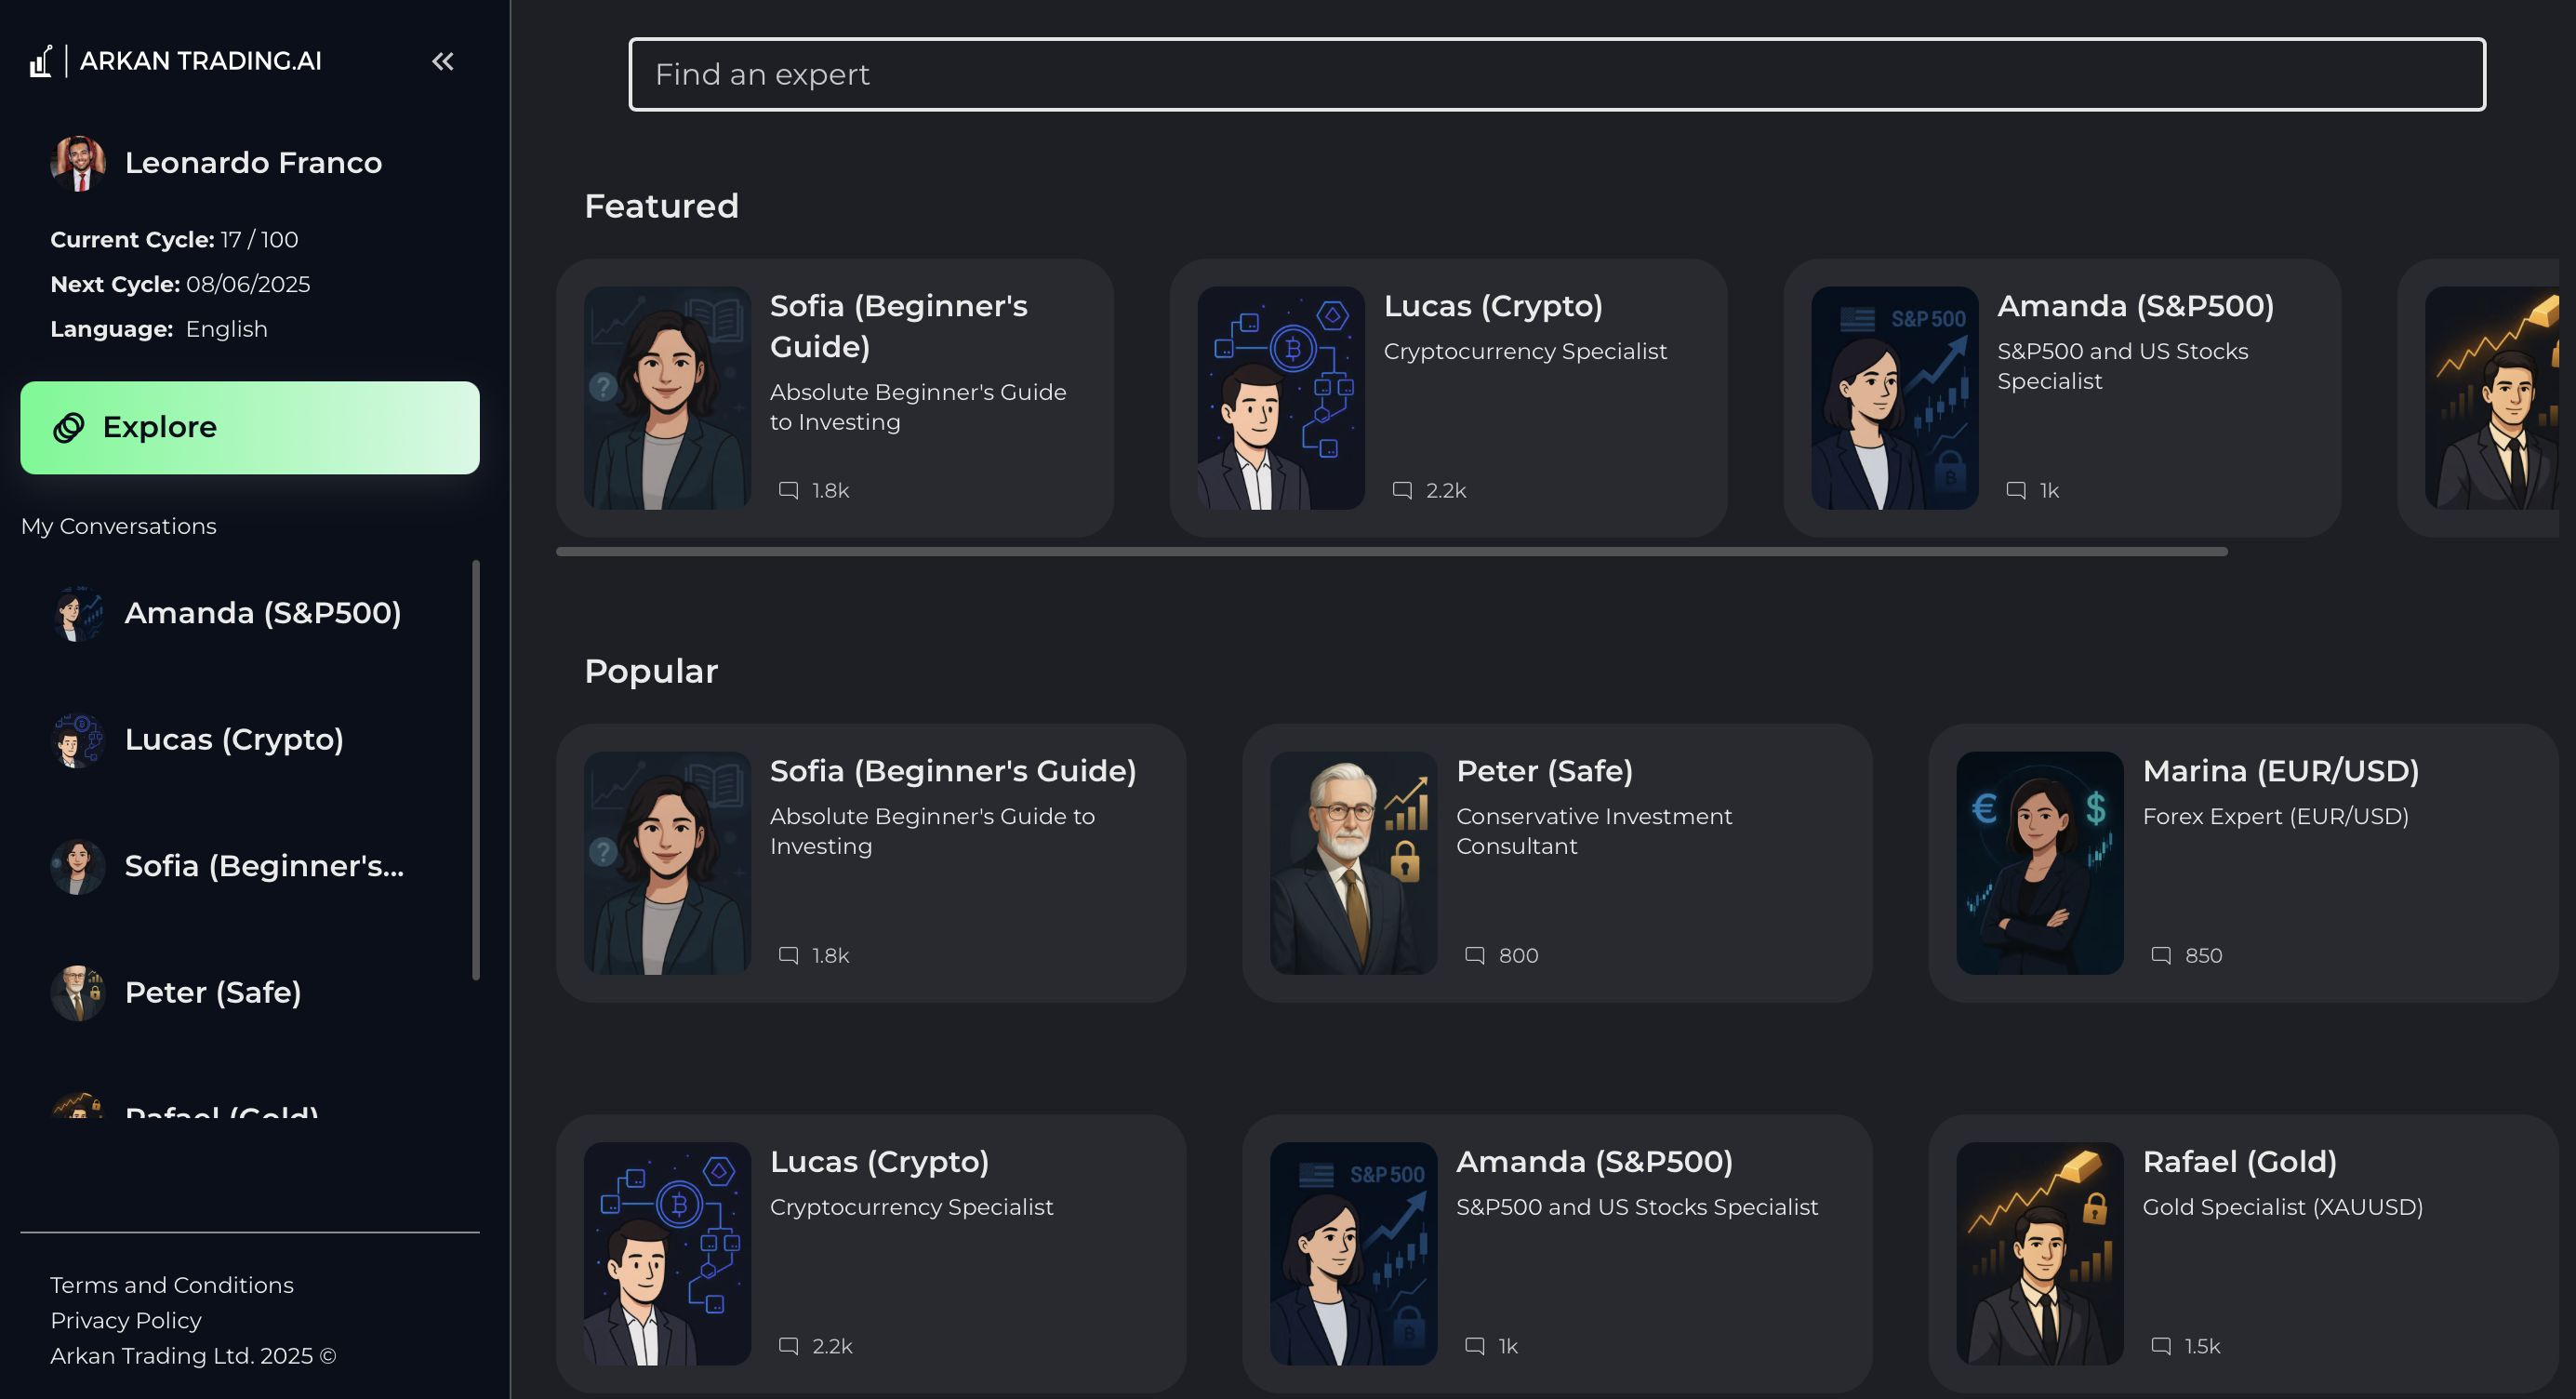The width and height of the screenshot is (2576, 1399).
Task: Open Terms and Conditions link
Action: coord(172,1285)
